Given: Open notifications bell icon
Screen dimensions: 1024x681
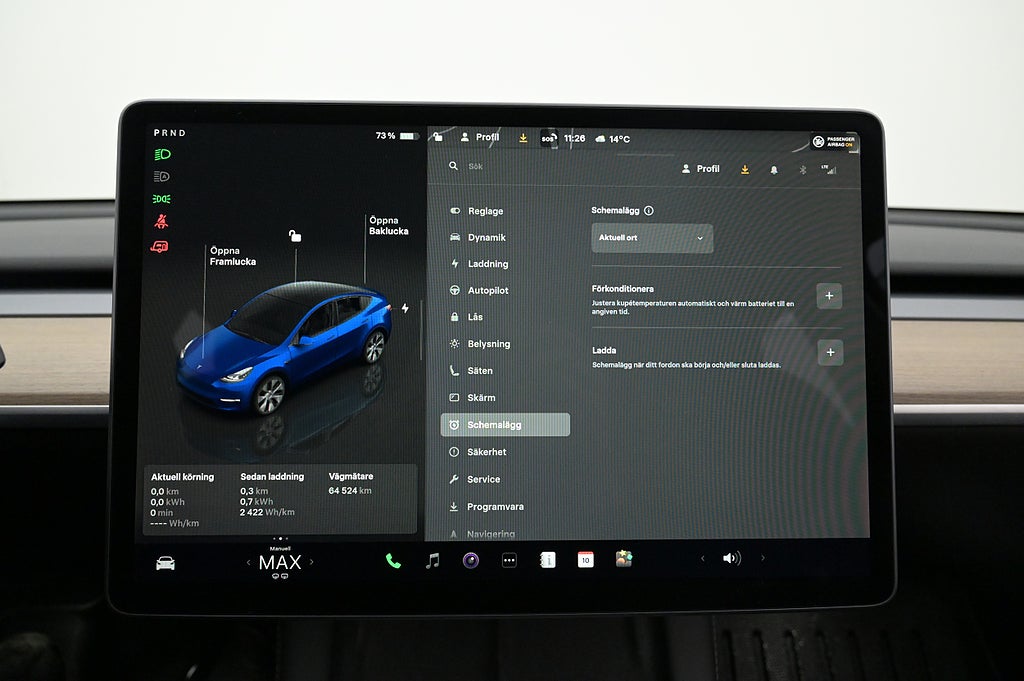Looking at the screenshot, I should click(773, 170).
